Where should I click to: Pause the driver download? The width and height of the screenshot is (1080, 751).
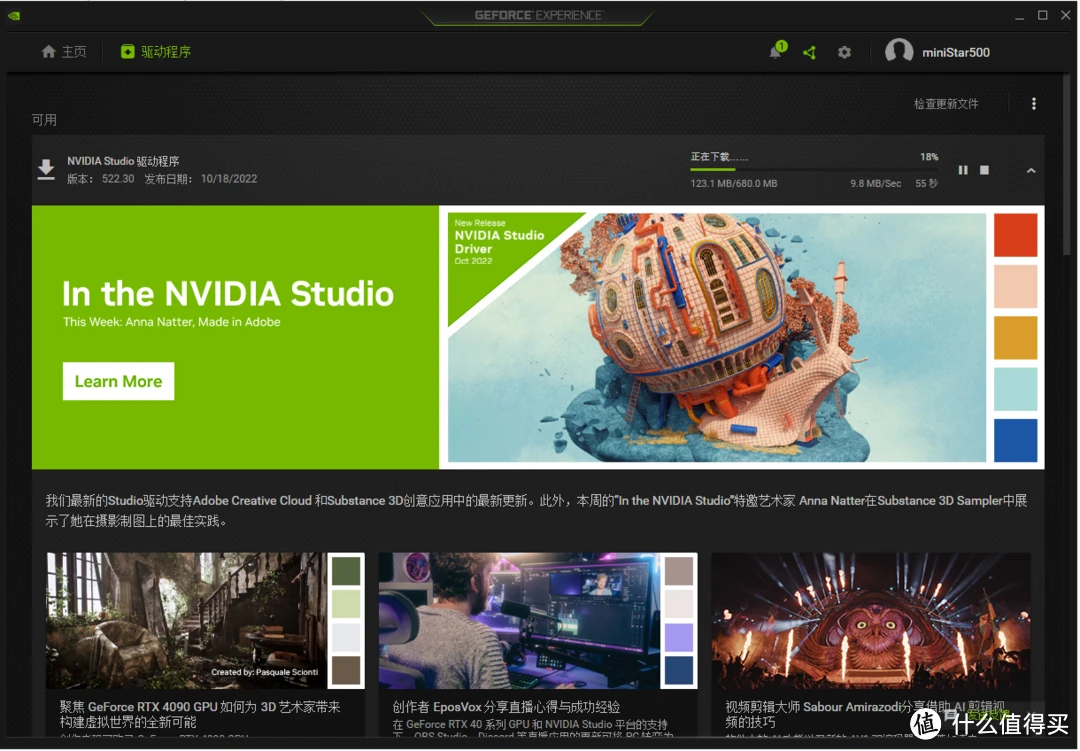963,170
